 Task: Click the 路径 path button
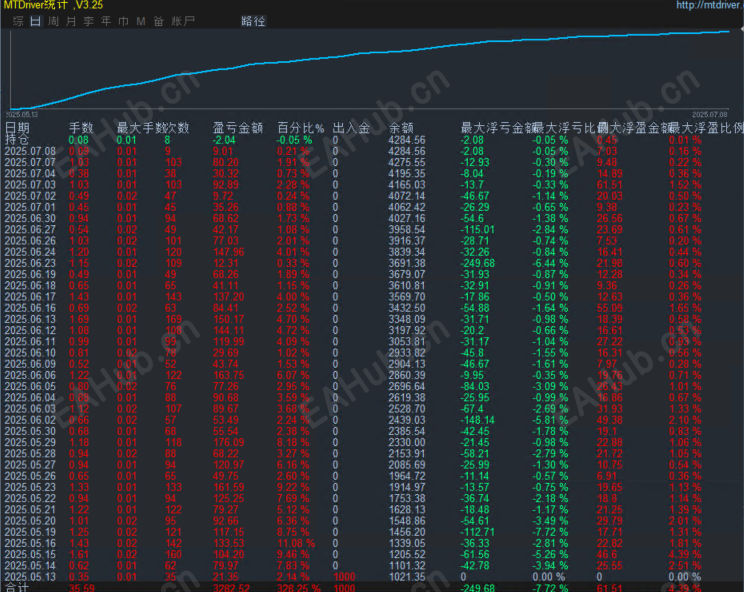[253, 21]
